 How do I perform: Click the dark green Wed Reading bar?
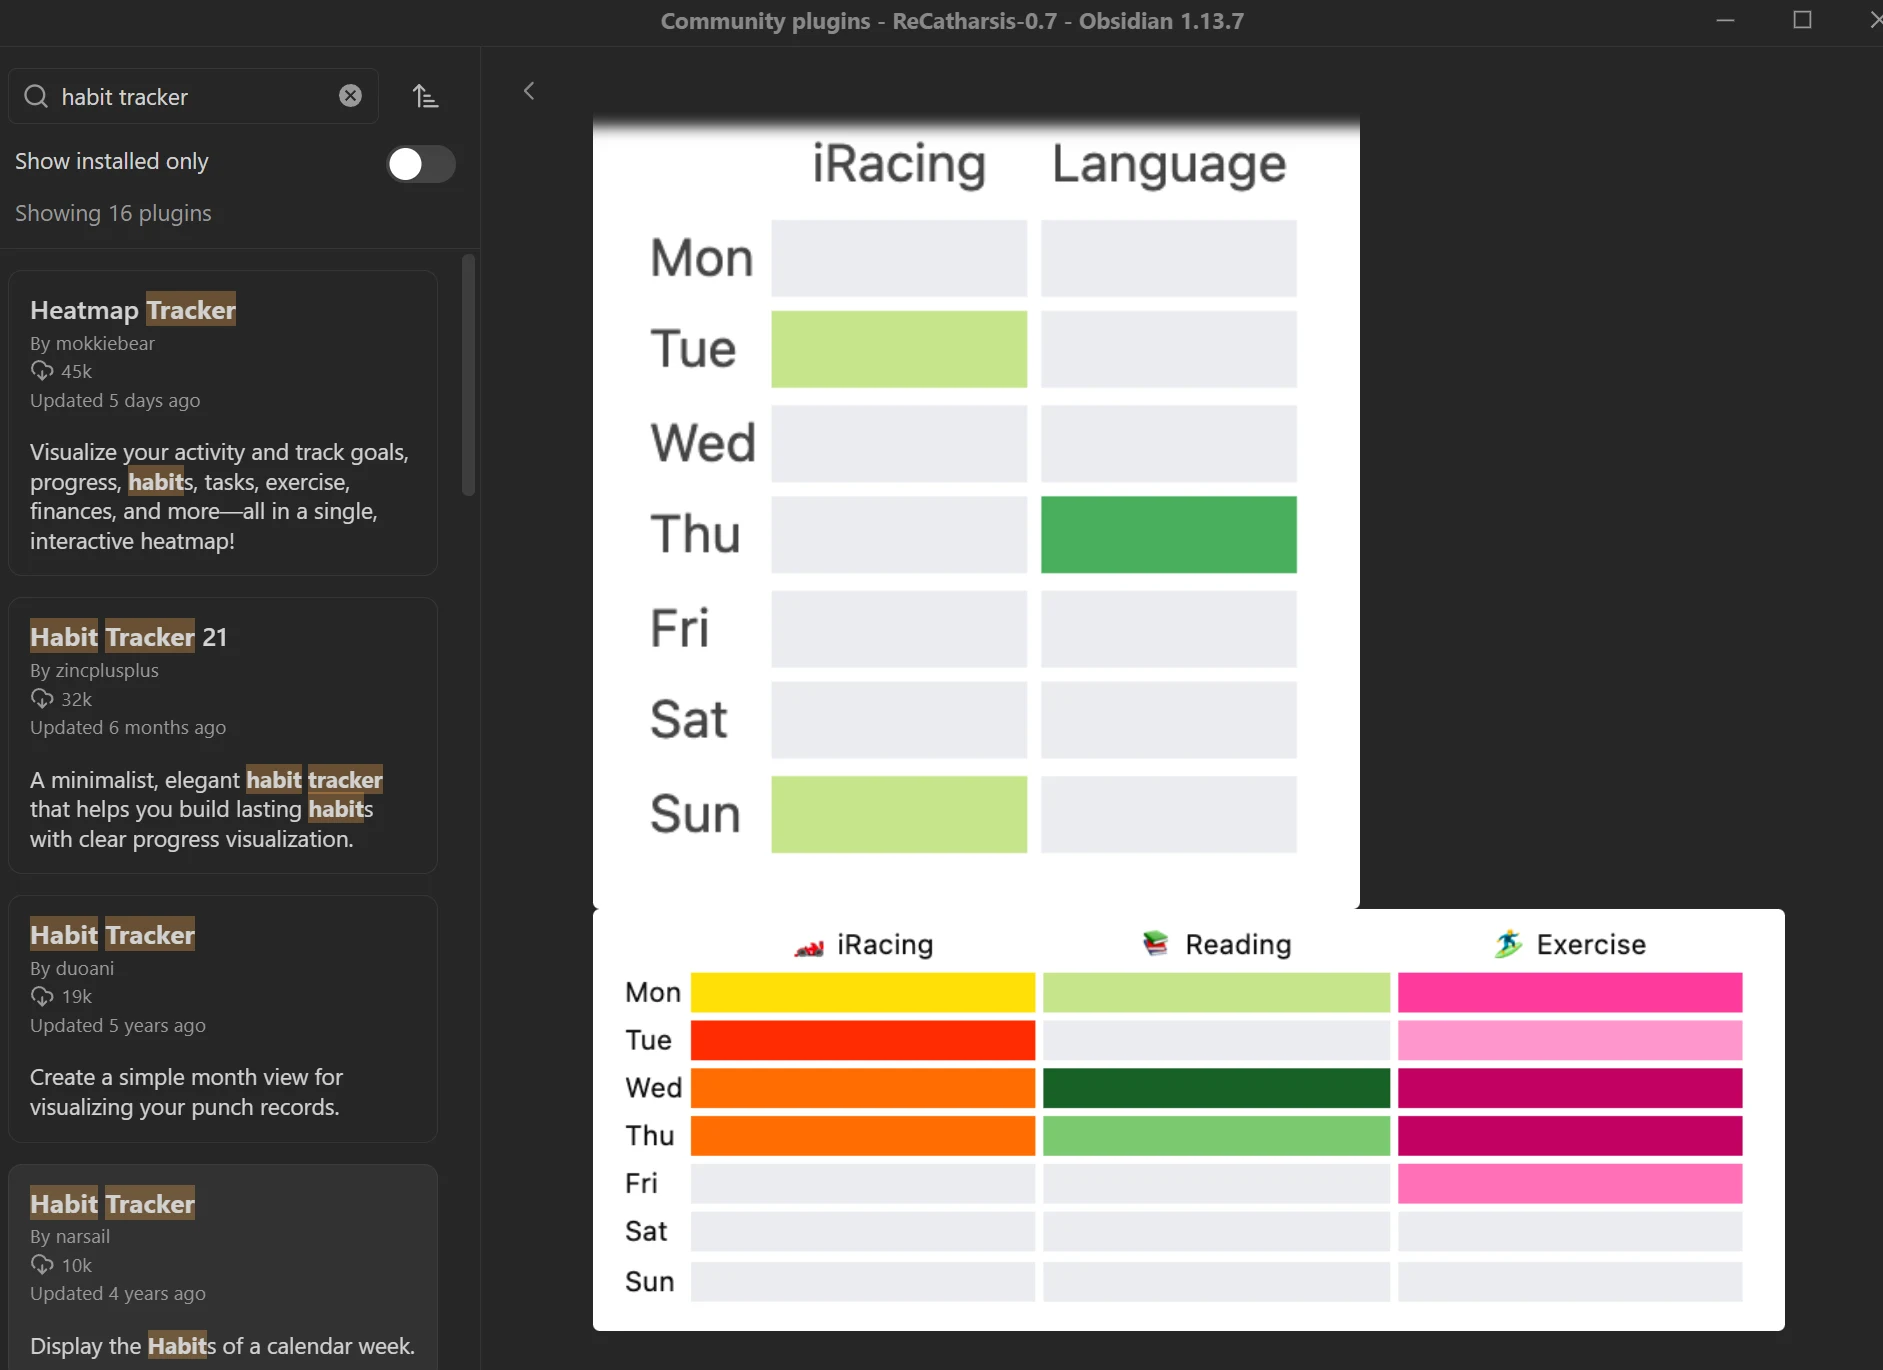point(1216,1088)
